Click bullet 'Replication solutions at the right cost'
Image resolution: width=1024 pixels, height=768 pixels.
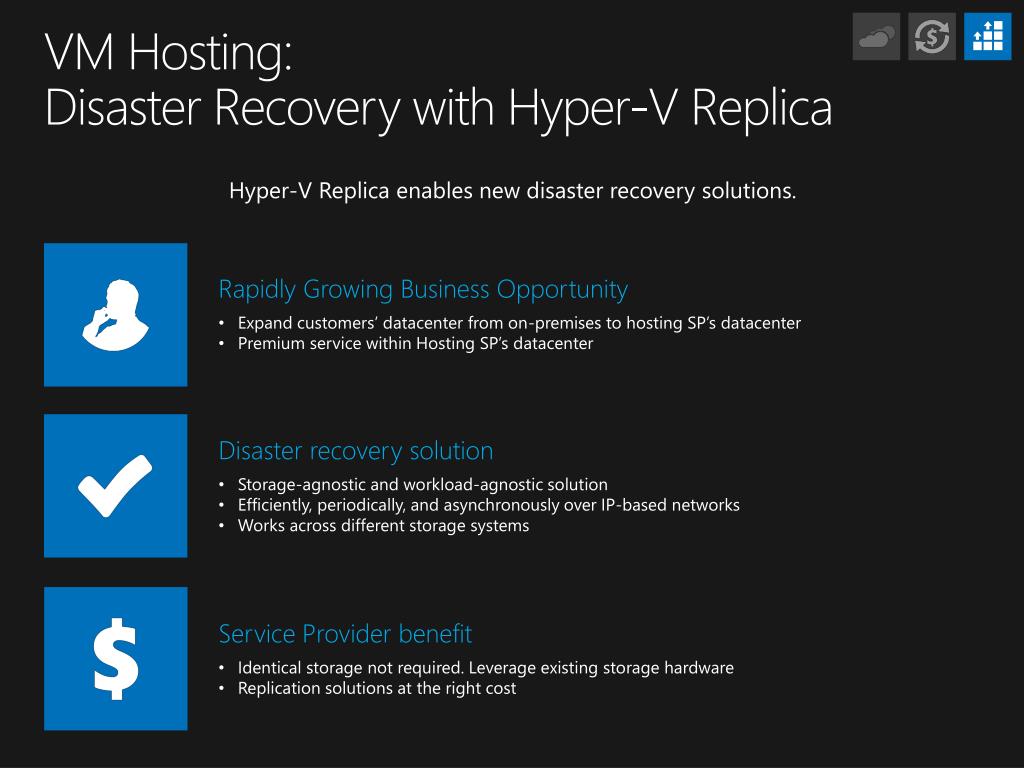(x=377, y=688)
